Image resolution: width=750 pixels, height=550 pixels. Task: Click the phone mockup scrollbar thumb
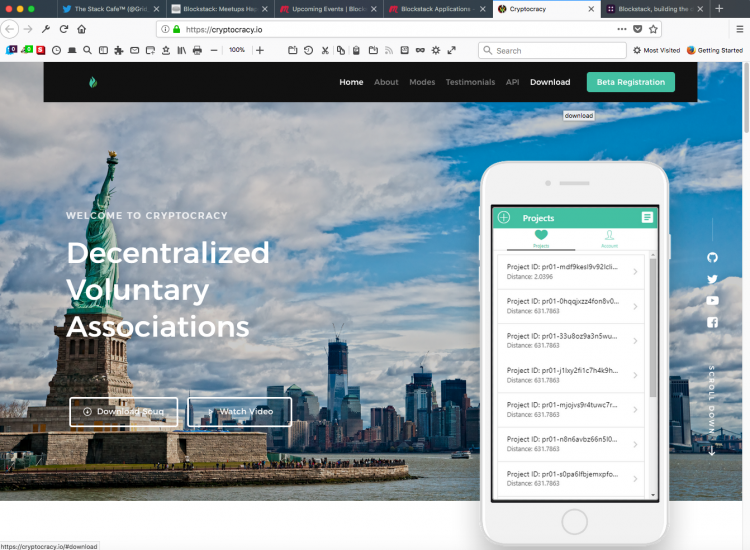653,328
